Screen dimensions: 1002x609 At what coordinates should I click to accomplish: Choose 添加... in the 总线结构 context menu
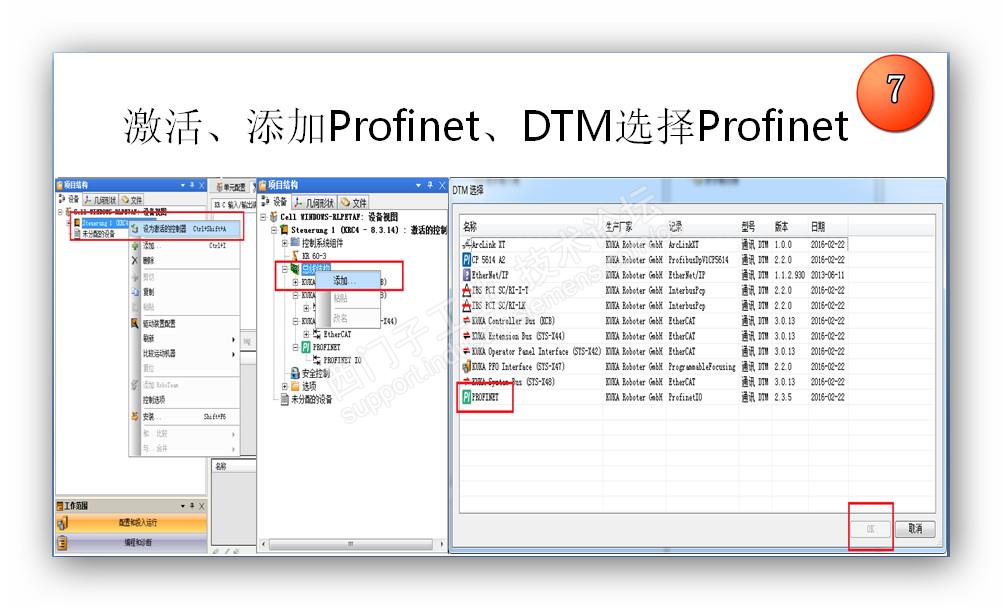click(x=347, y=281)
